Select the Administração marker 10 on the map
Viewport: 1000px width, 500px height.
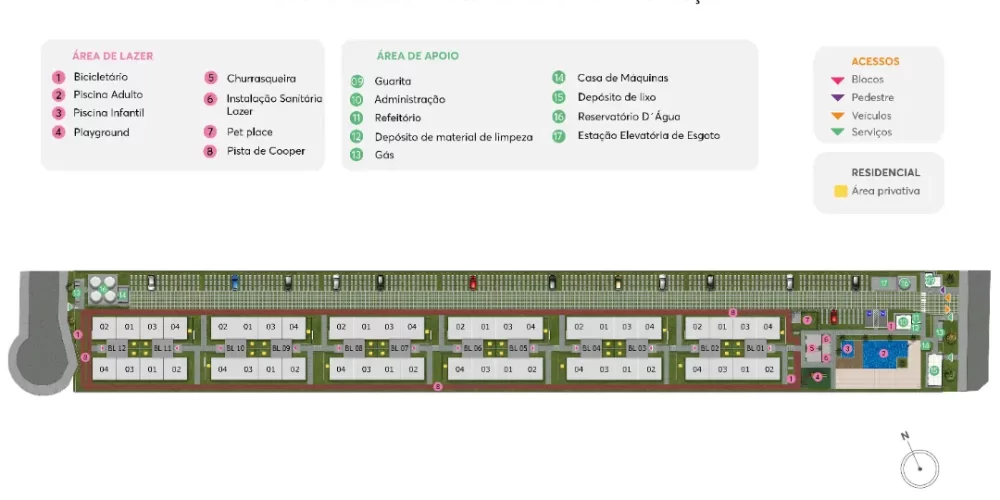click(903, 322)
